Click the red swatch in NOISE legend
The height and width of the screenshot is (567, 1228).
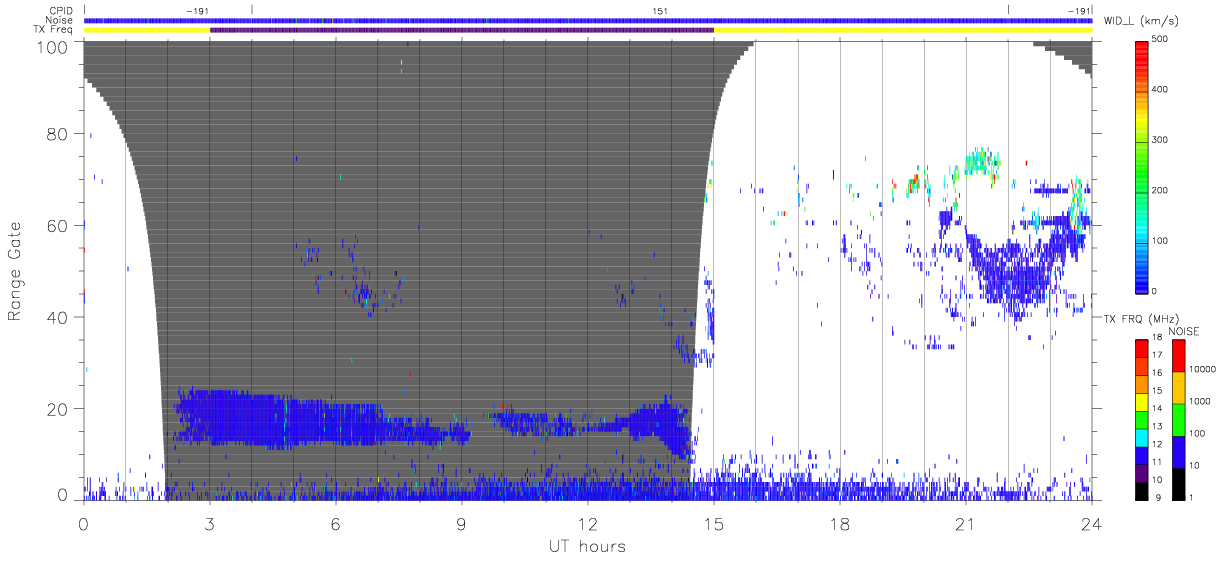(1178, 356)
